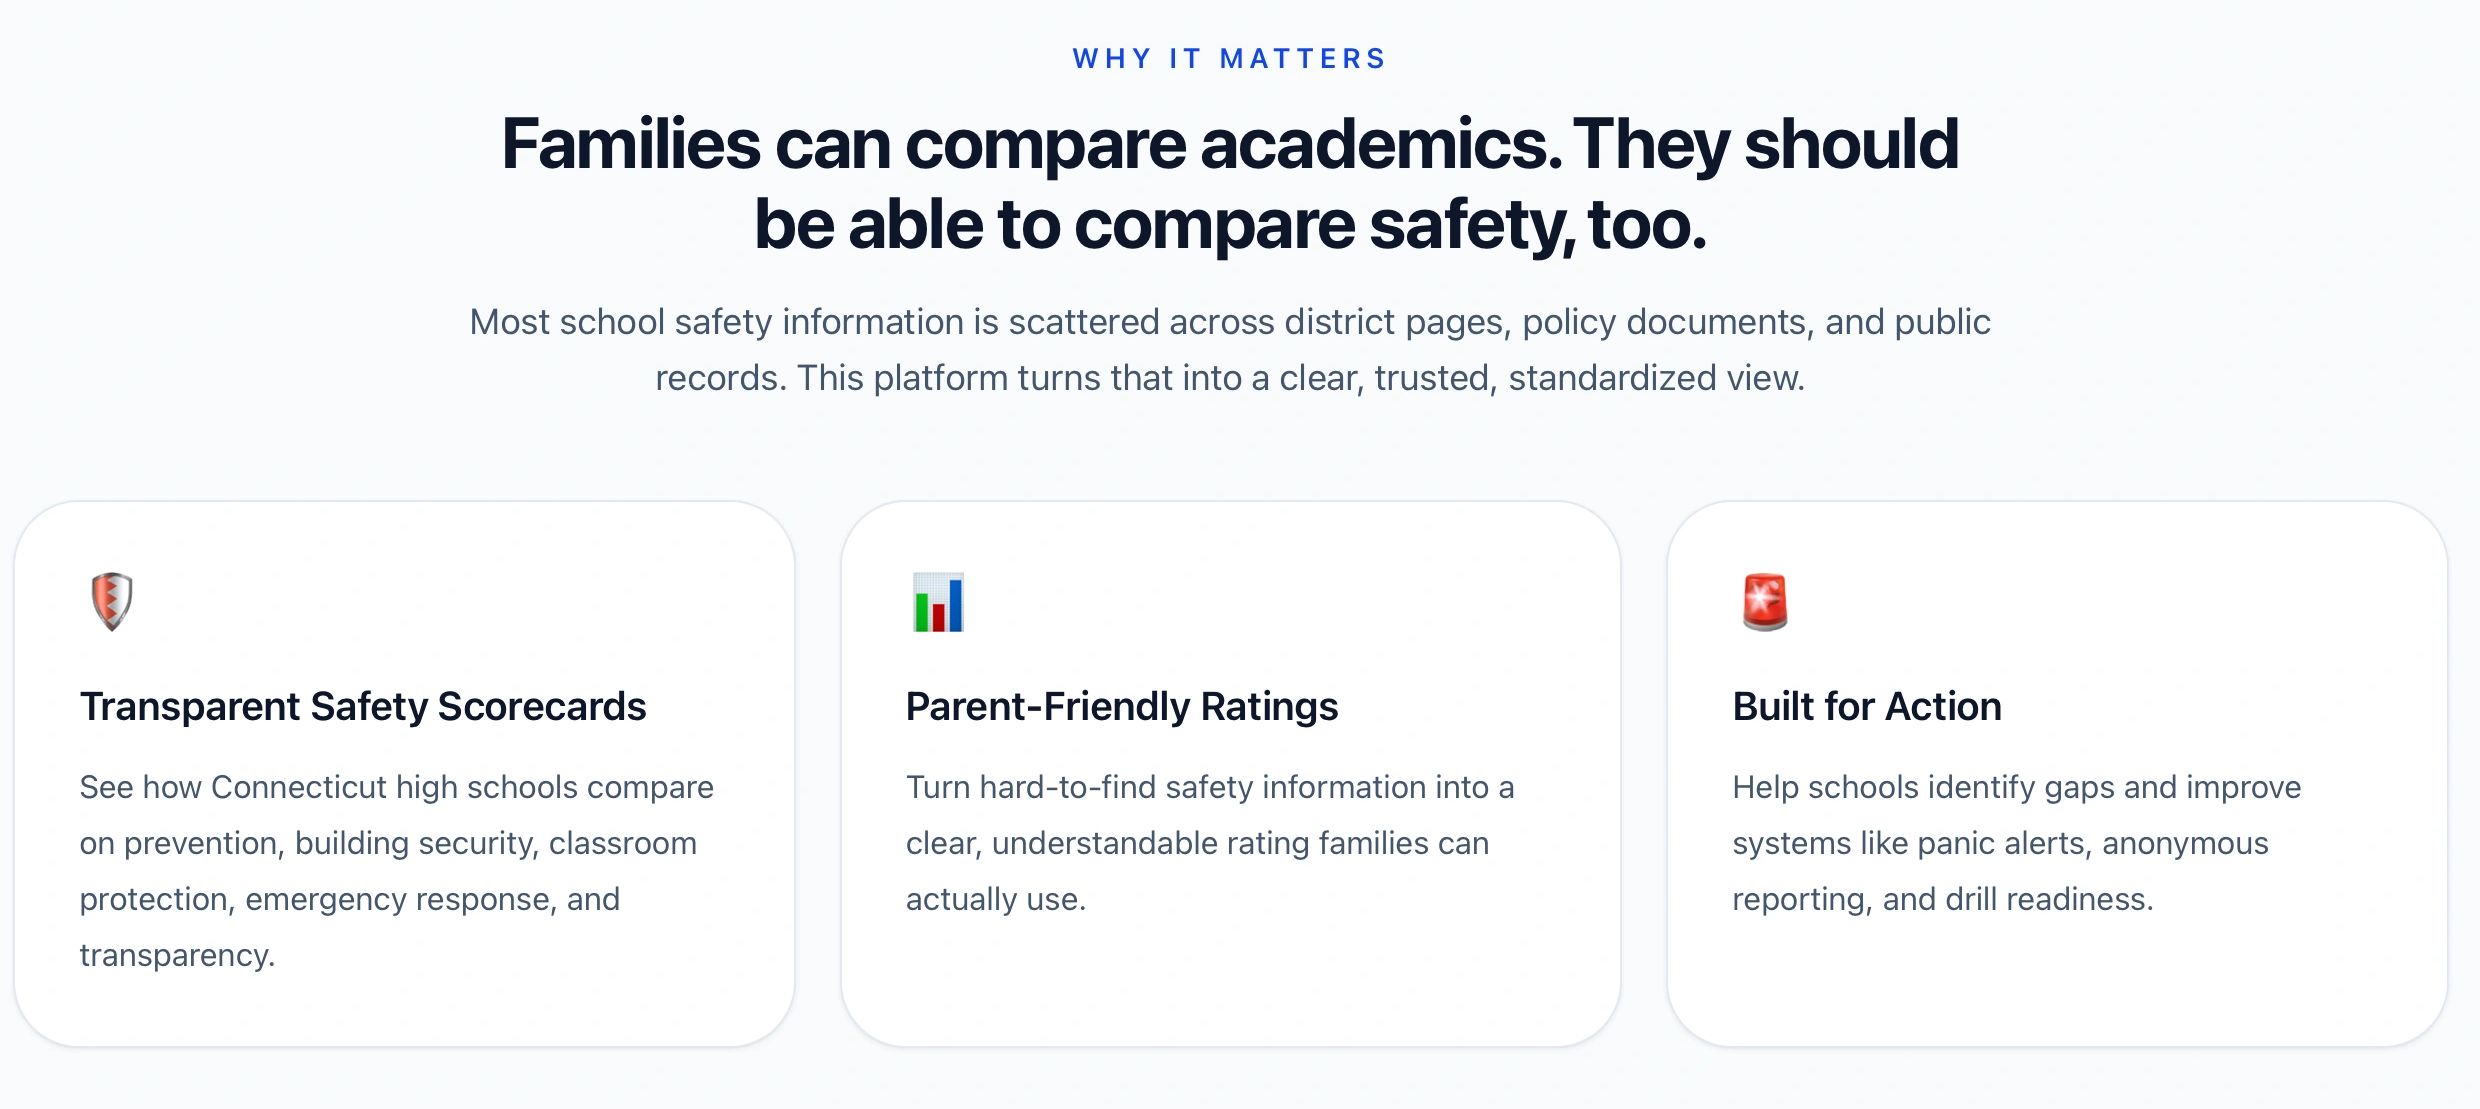Click the 'systems like panic alerts, anonymous' line
Image resolution: width=2480 pixels, height=1109 pixels.
pyautogui.click(x=2000, y=843)
